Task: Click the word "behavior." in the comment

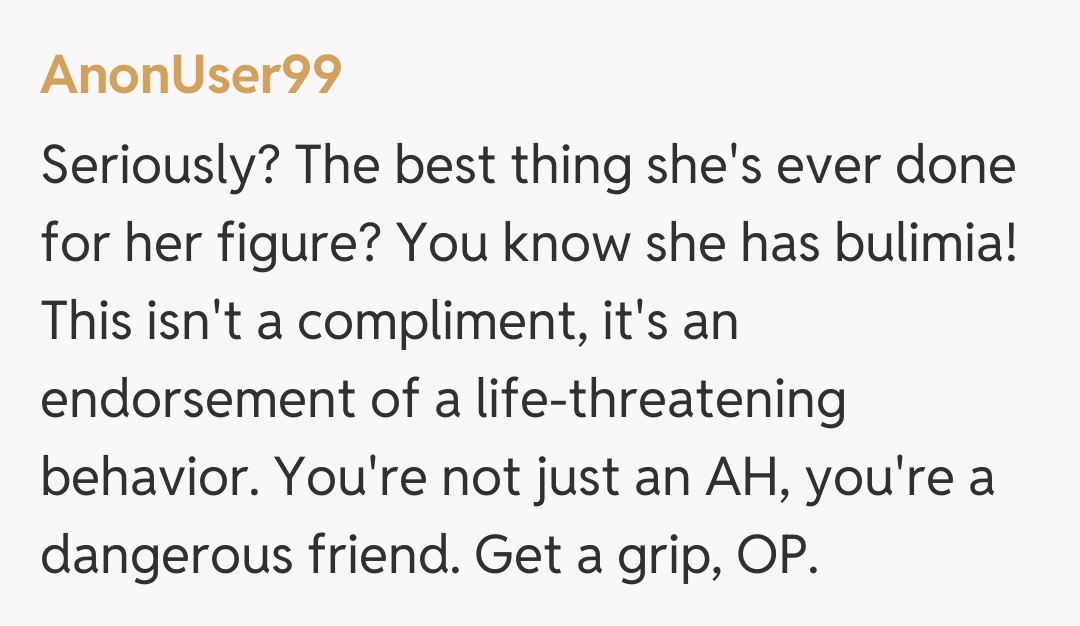Action: (149, 479)
